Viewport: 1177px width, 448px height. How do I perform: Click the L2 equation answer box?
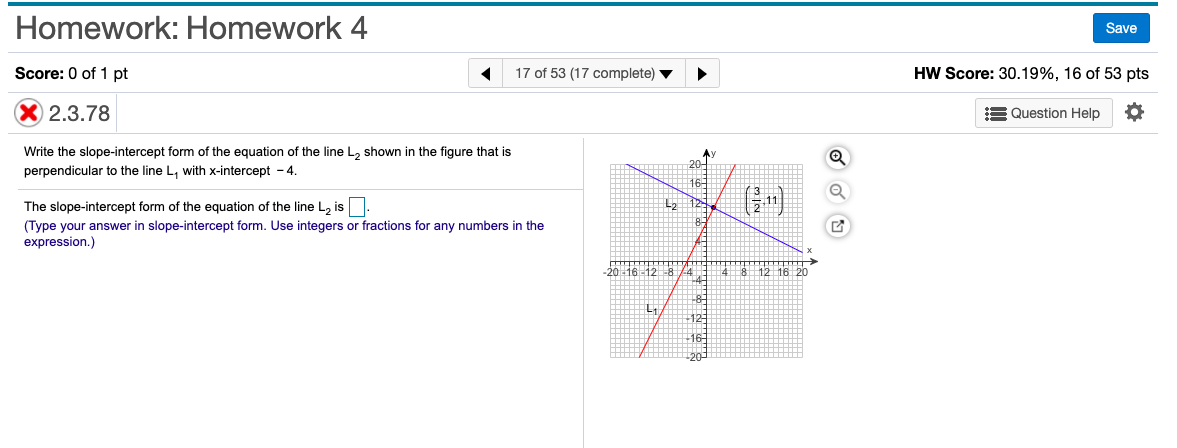pos(357,206)
